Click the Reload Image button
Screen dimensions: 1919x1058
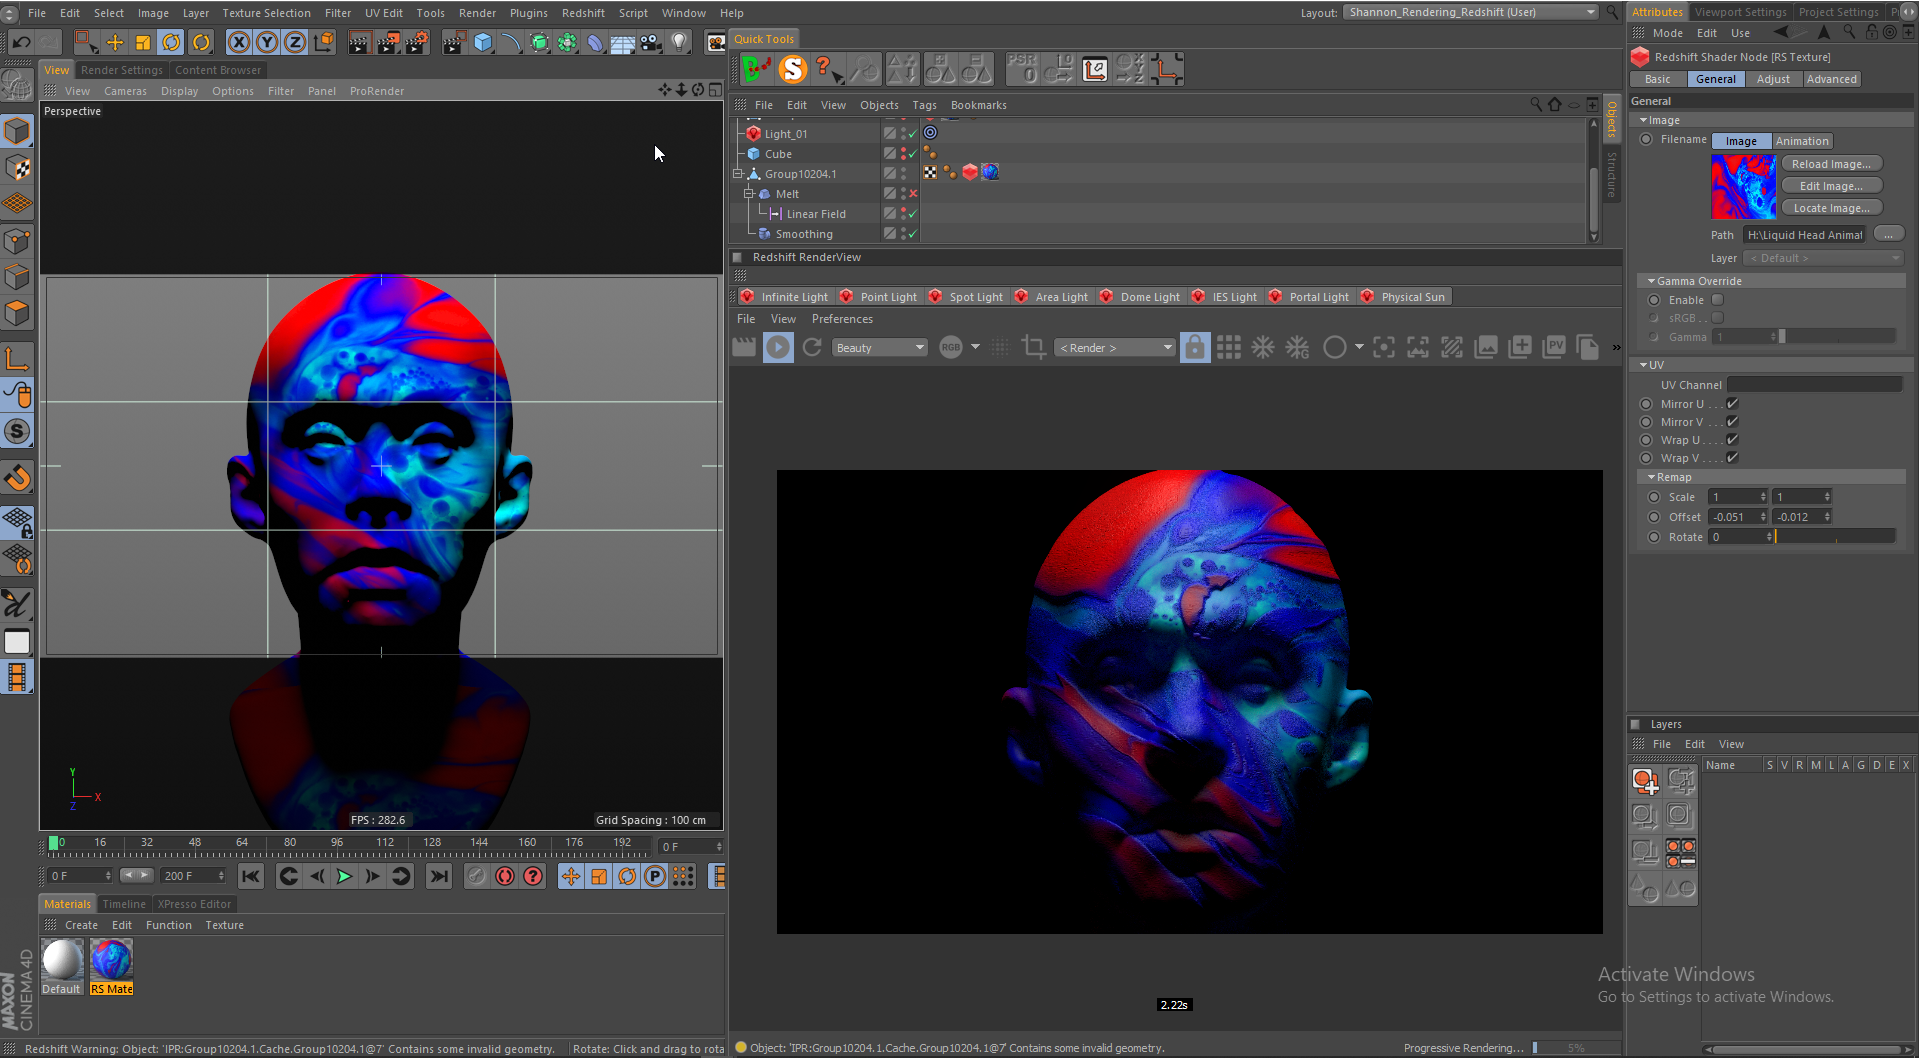(1831, 164)
